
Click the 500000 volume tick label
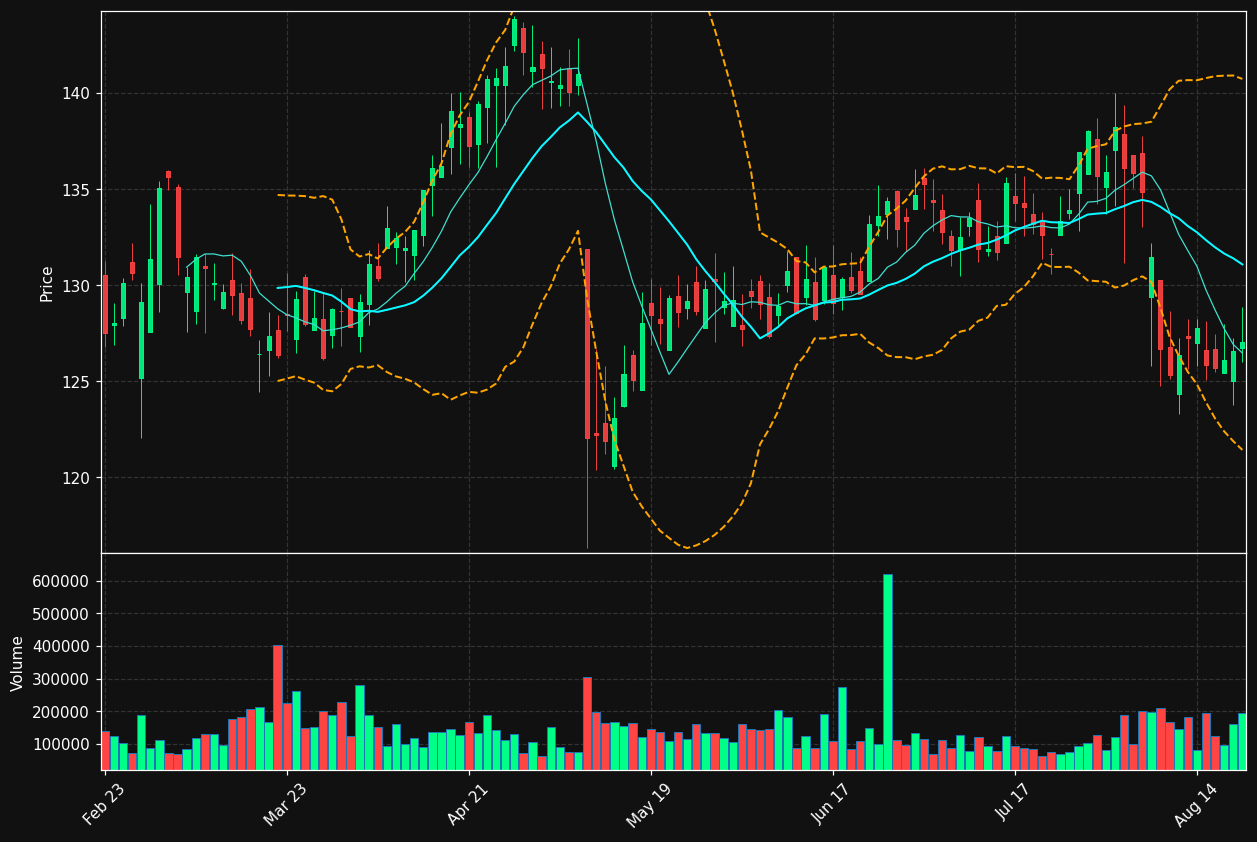tap(62, 614)
